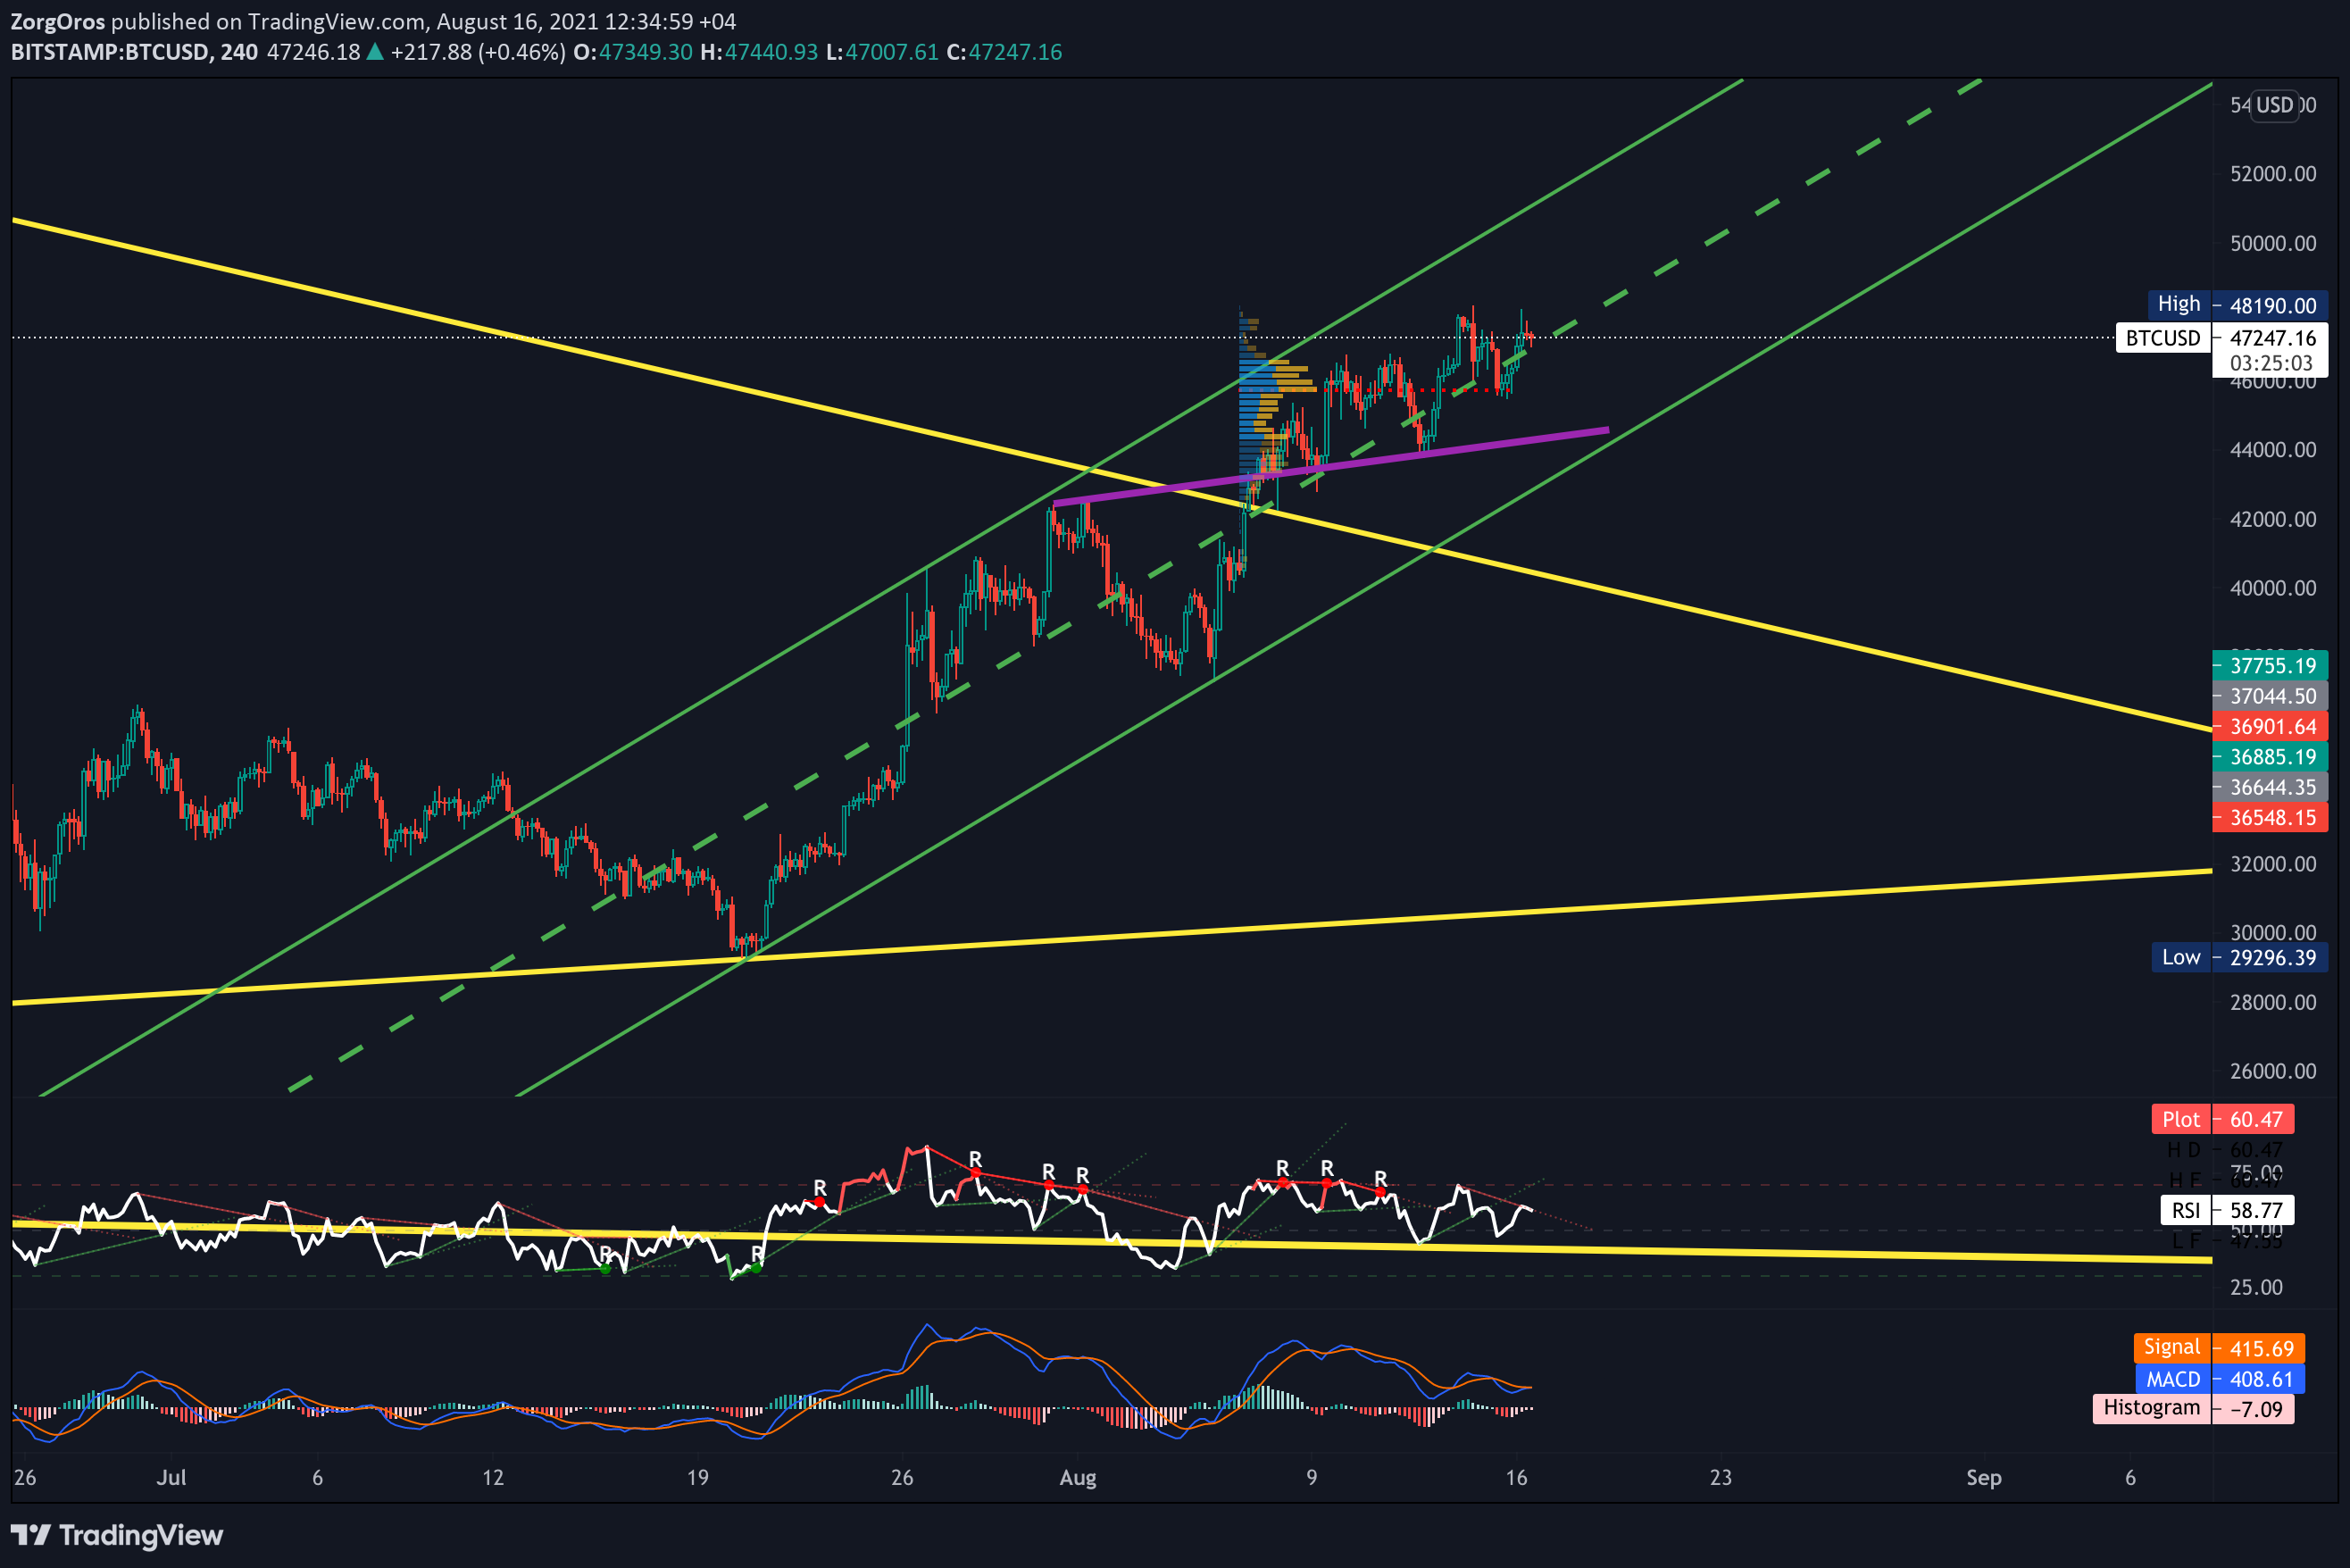2350x1568 pixels.
Task: Click the red 36901.64 price tag
Action: click(x=2270, y=727)
